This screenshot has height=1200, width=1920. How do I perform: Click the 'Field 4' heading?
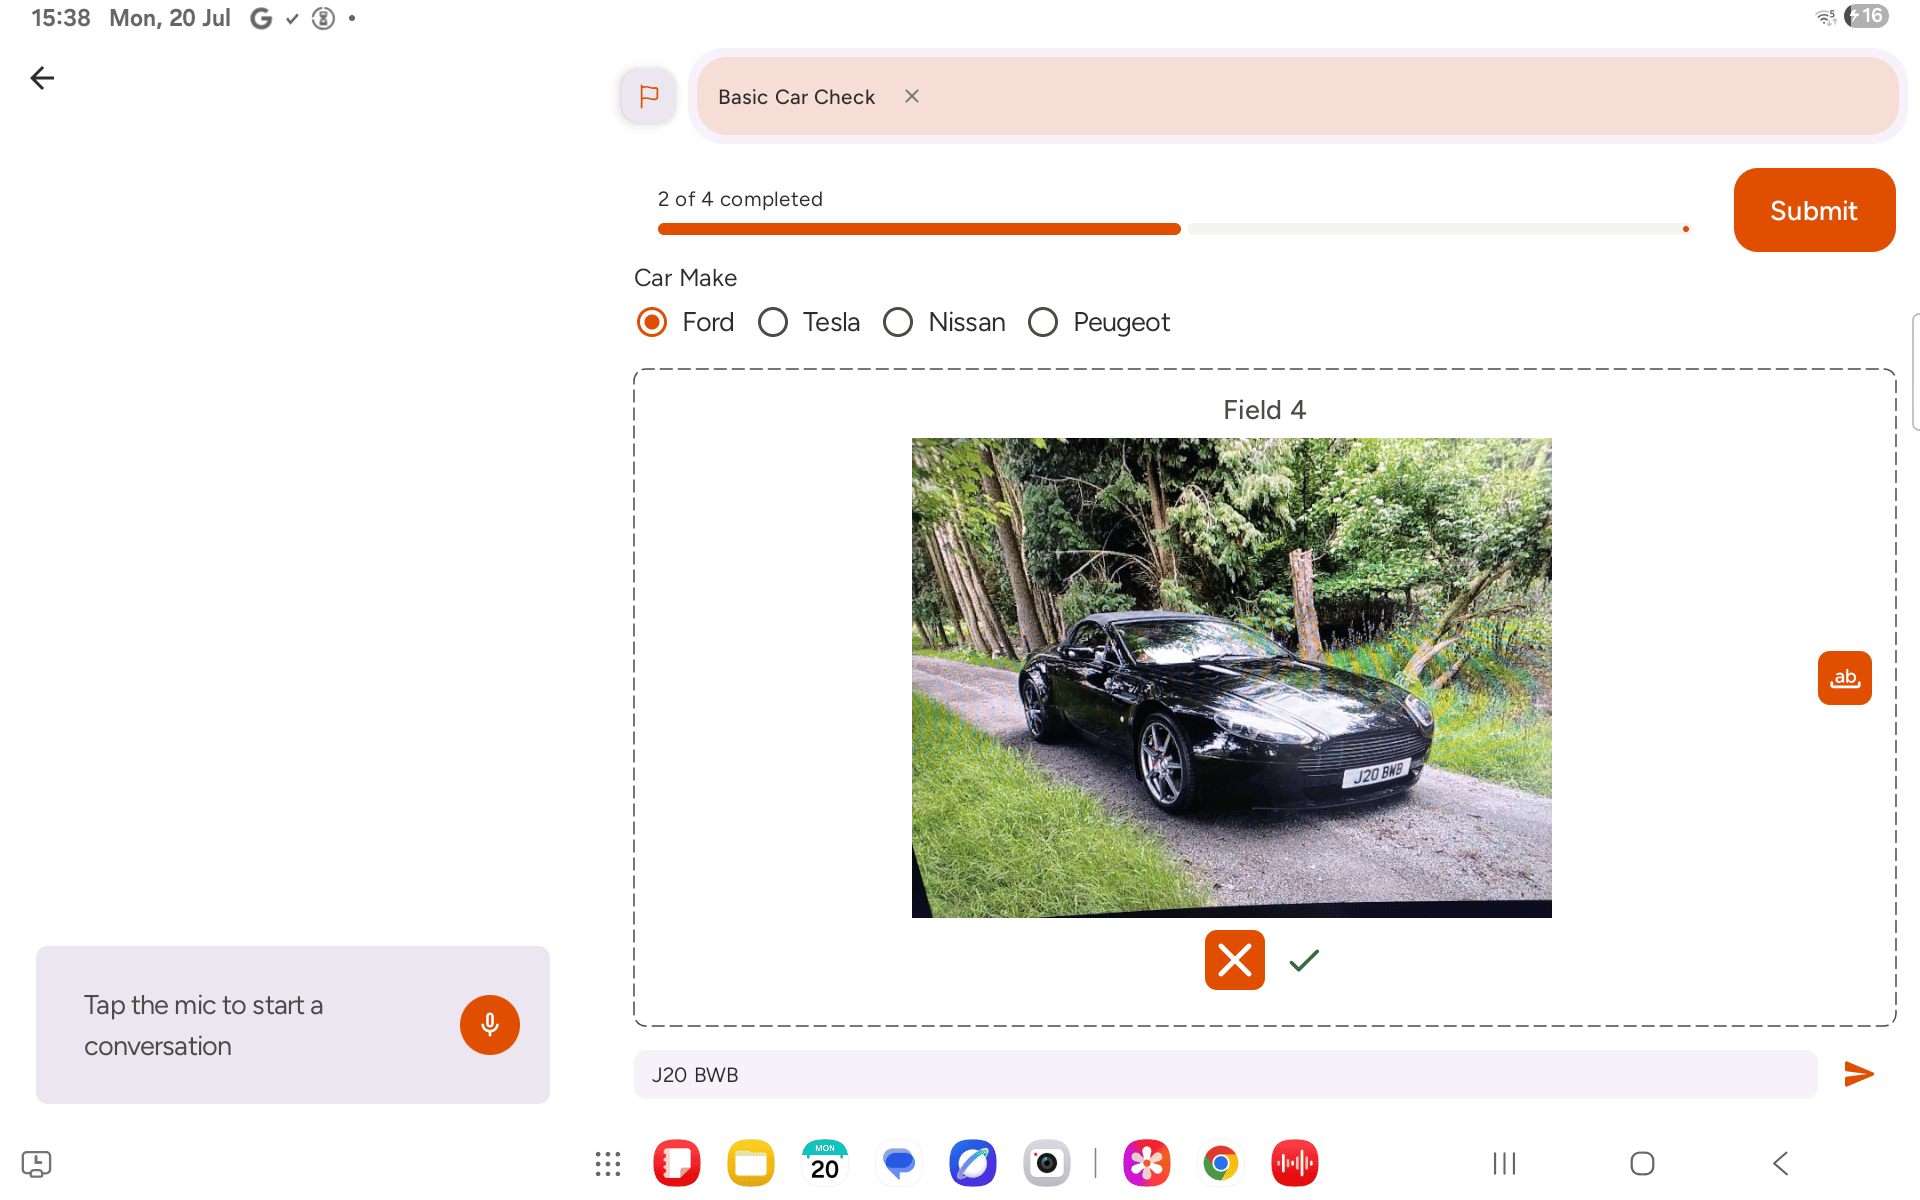pos(1264,410)
